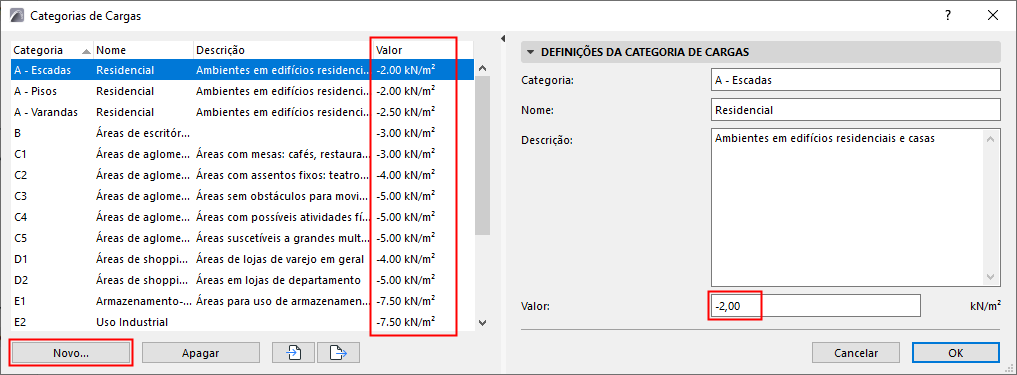This screenshot has width=1017, height=375.
Task: Click 'Uso Industrial' name cell
Action: pos(132,322)
